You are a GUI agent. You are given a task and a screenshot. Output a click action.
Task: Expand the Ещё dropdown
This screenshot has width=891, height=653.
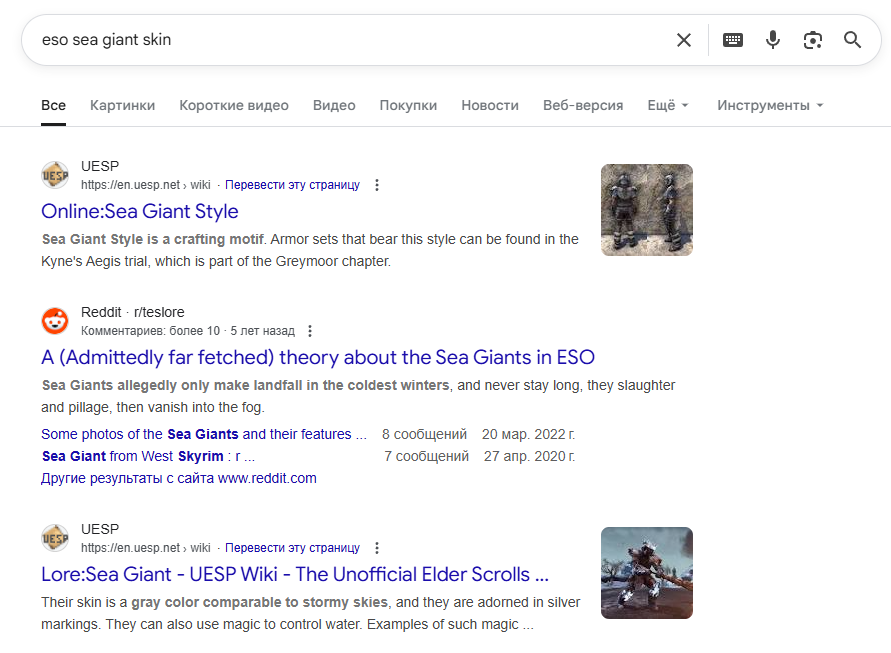(x=668, y=105)
